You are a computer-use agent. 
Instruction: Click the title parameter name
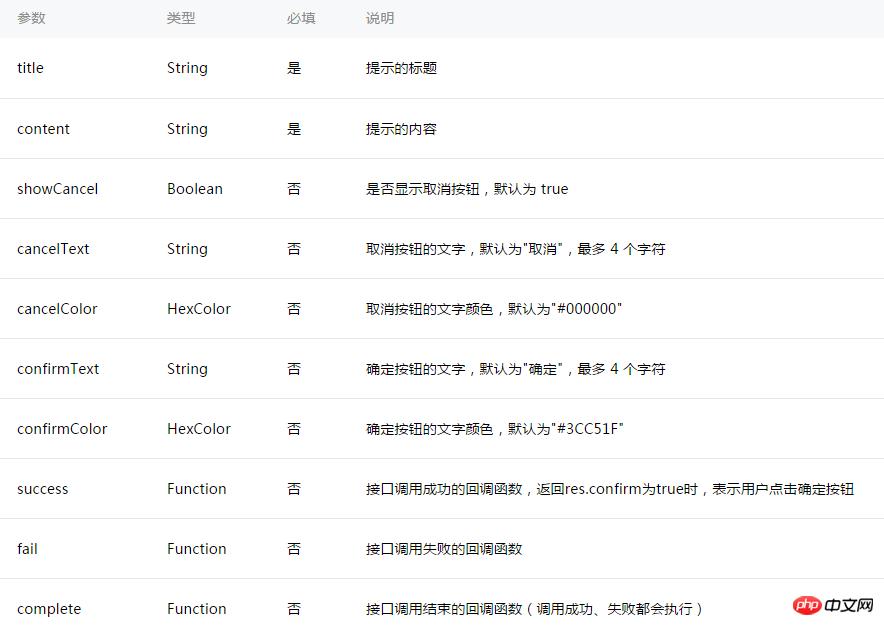[30, 68]
